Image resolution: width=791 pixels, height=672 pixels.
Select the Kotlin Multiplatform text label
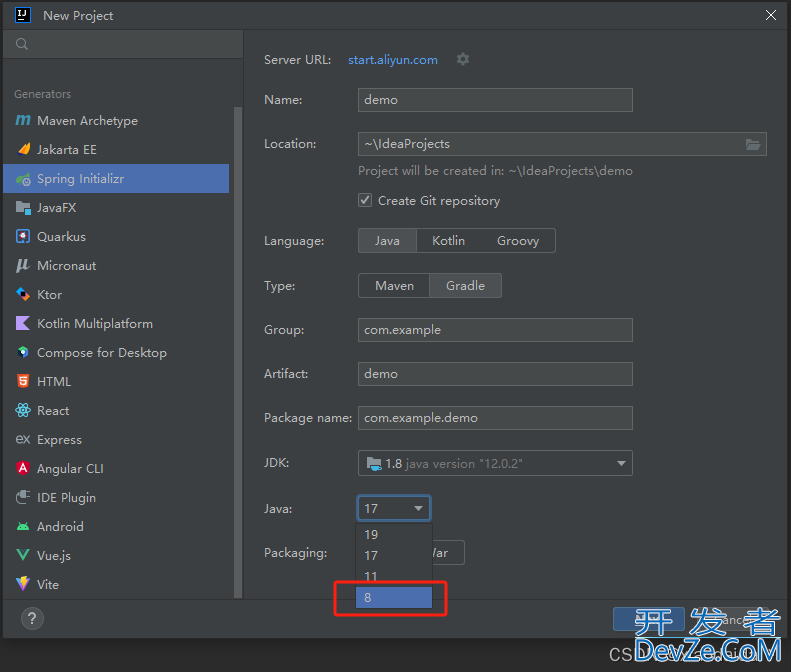(95, 323)
